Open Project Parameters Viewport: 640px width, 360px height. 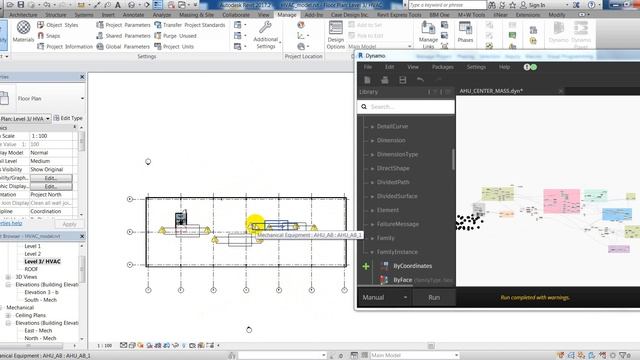(123, 25)
